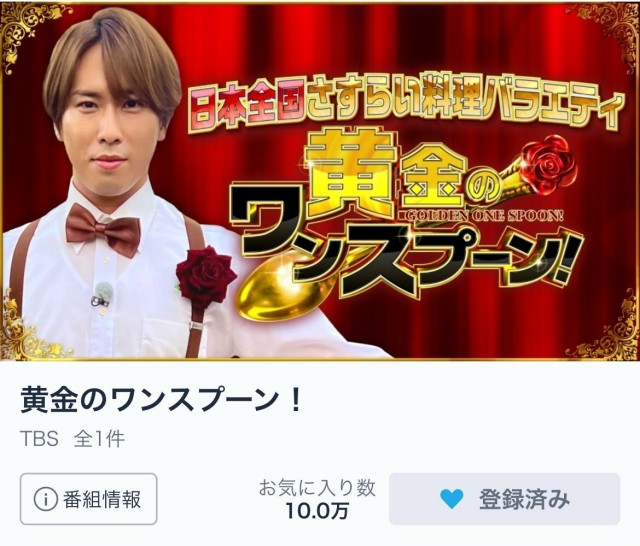Click the GOLDEN ONE SPOON! English subtitle

click(x=480, y=216)
